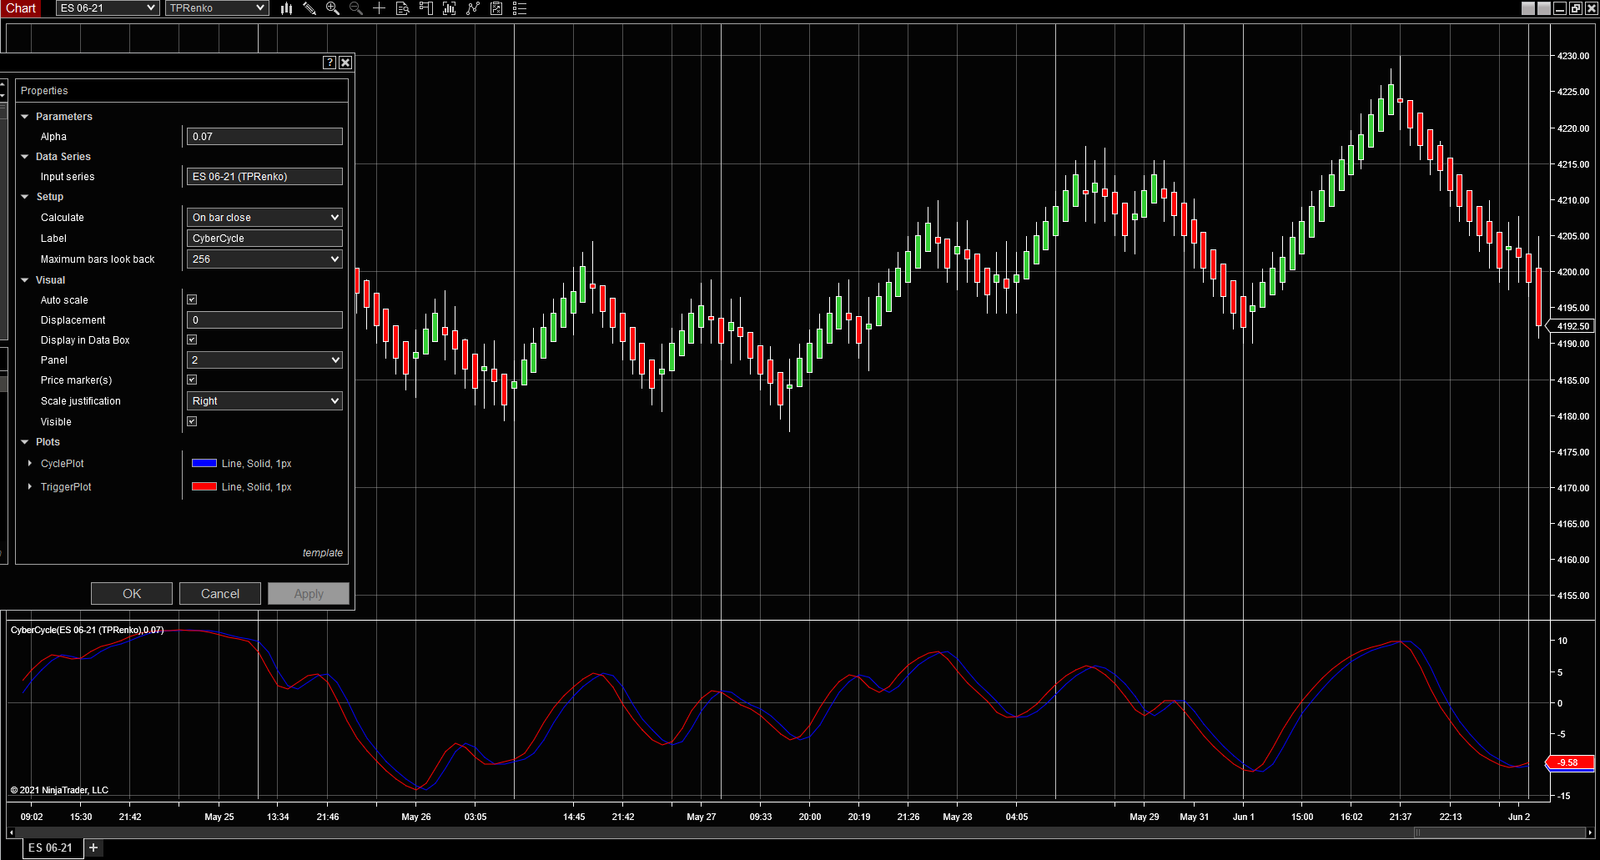Open the Scale justification dropdown
Screen dimensions: 1600x860
(x=264, y=401)
